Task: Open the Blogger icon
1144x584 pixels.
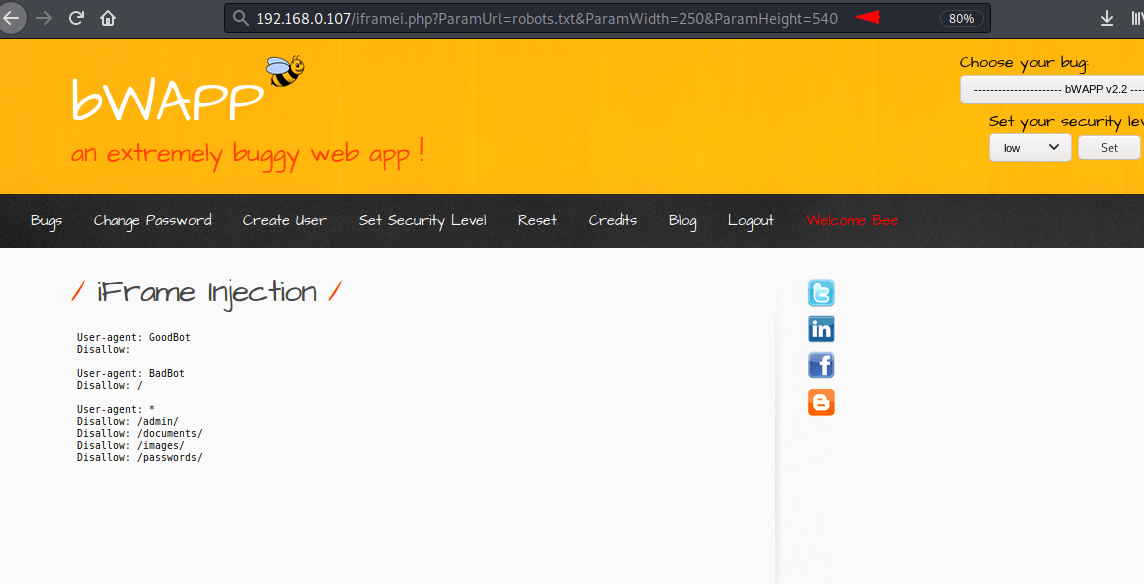Action: [821, 402]
